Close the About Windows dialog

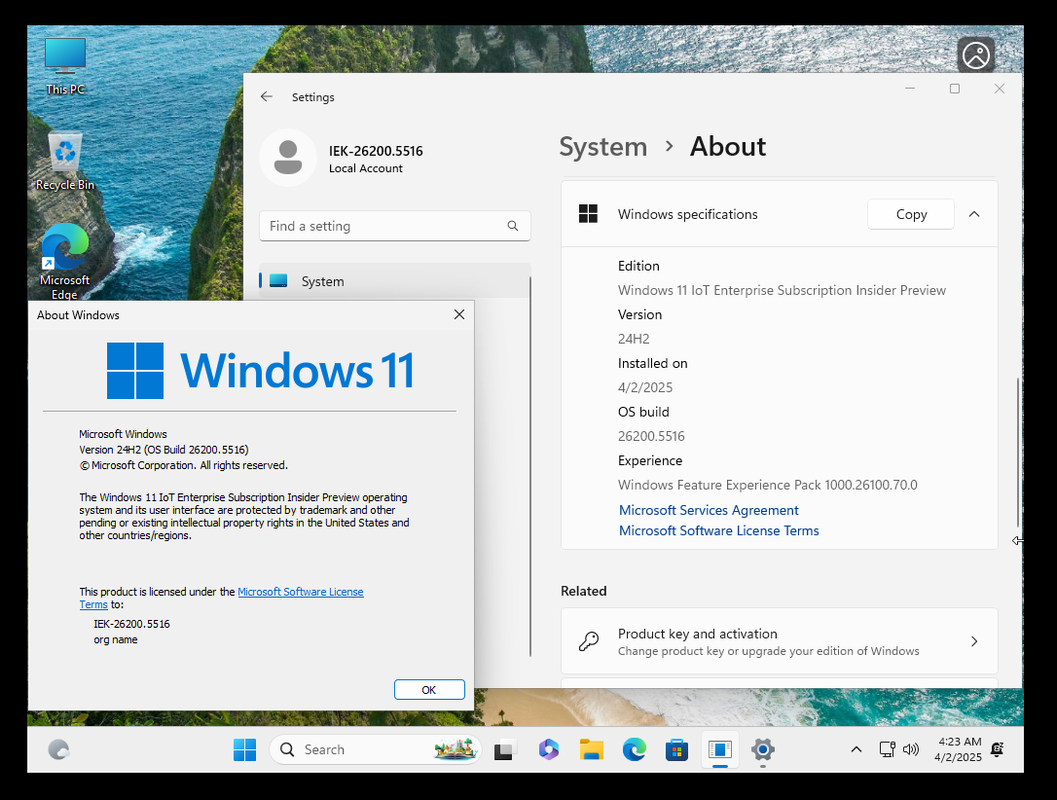[x=459, y=314]
